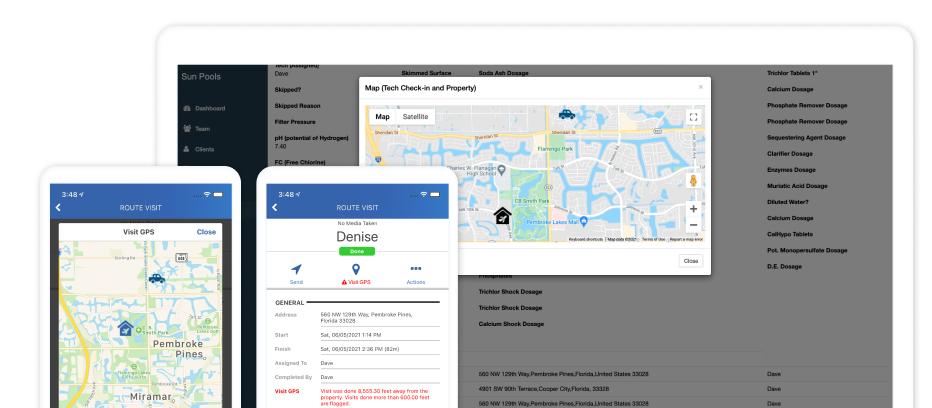
Task: Click the pH value 7.40
Action: click(280, 146)
